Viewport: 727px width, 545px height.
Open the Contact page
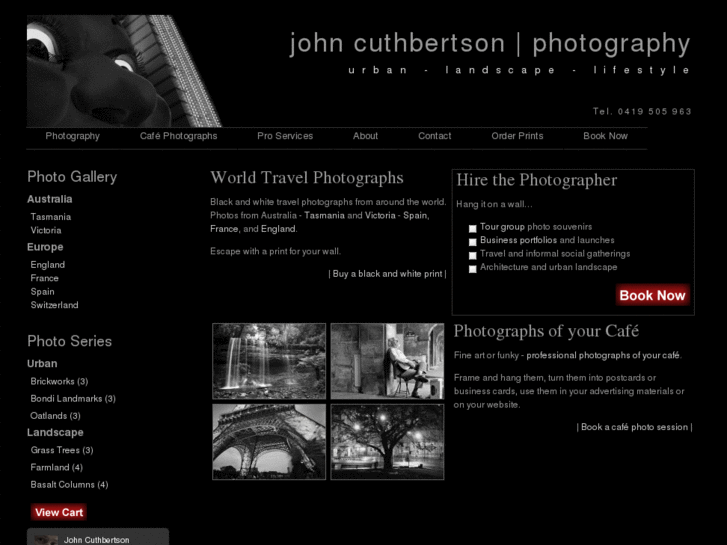click(434, 136)
